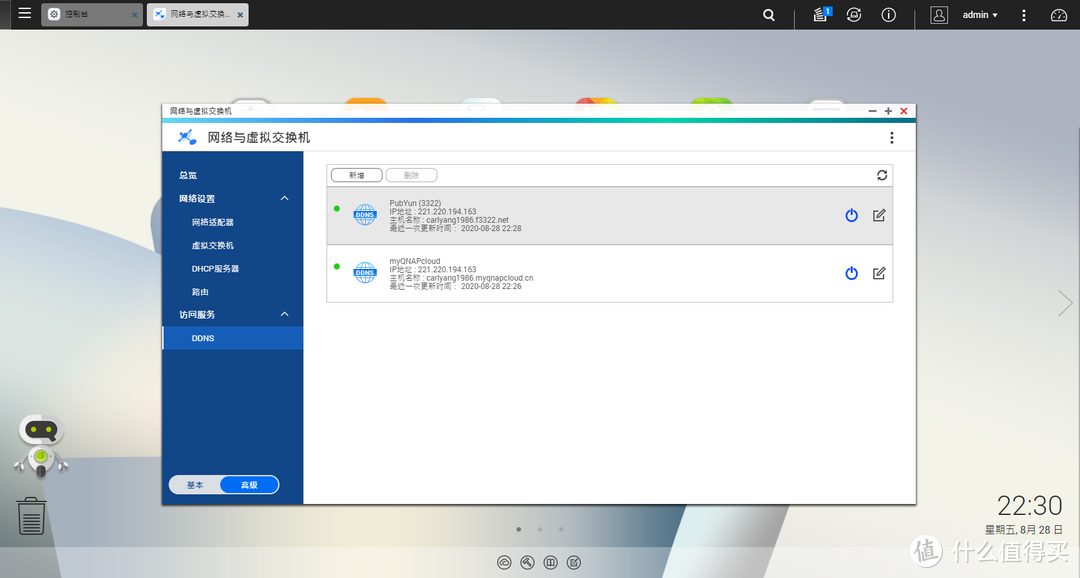This screenshot has height=578, width=1080.
Task: Maximize the 网络与虚拟交换机 window
Action: coord(889,111)
